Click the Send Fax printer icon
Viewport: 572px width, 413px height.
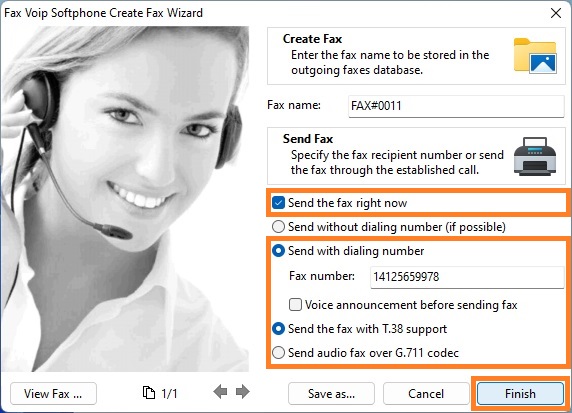pos(535,157)
